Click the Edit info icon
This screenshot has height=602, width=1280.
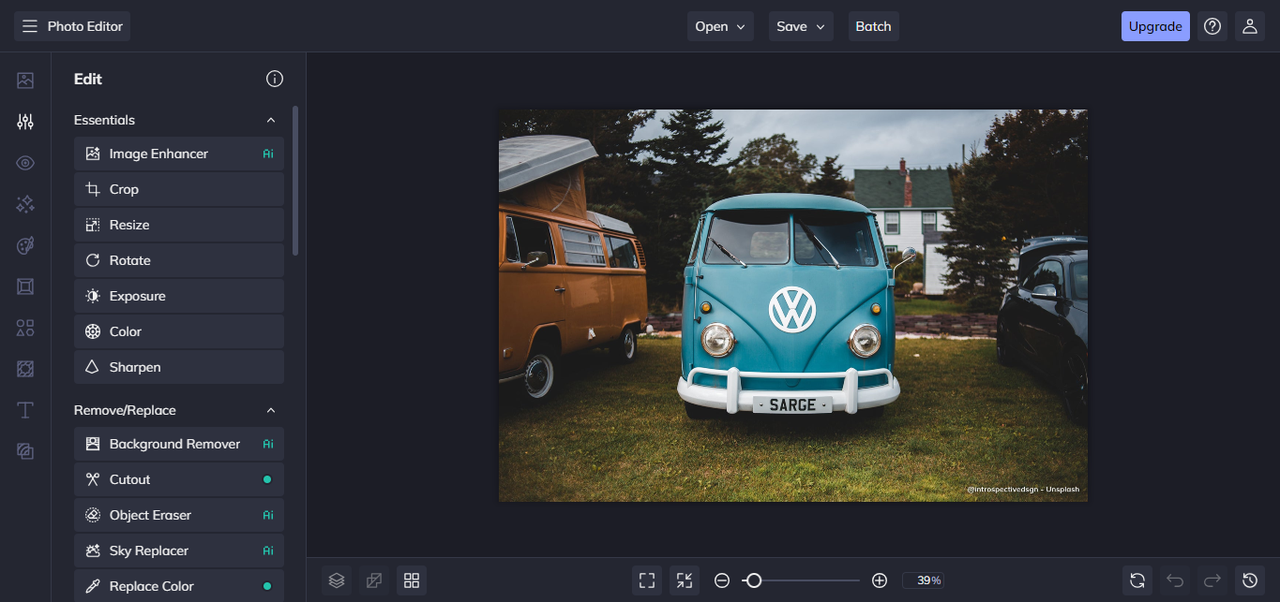click(274, 79)
